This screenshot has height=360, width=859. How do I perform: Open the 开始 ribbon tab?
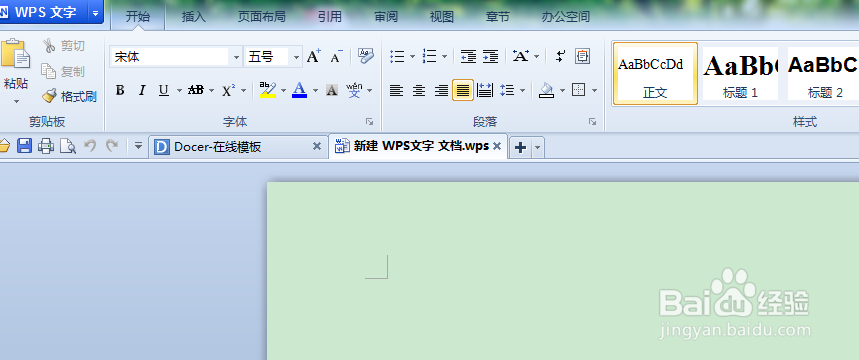click(138, 16)
